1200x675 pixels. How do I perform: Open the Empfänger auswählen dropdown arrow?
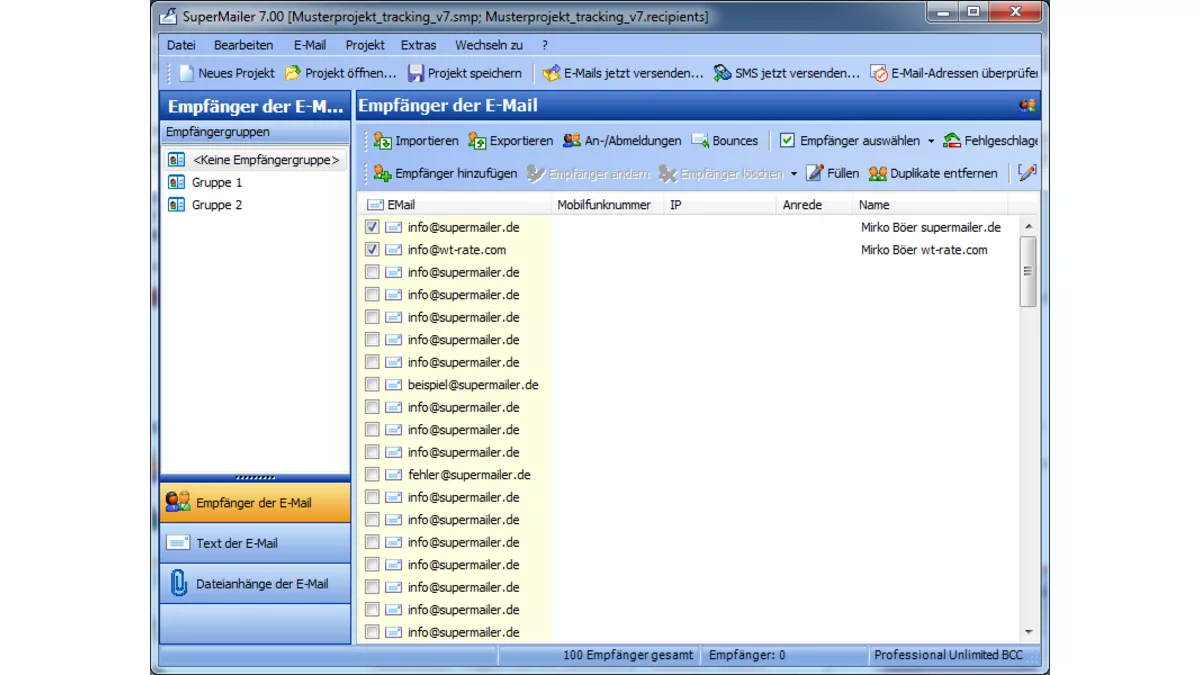(x=930, y=140)
